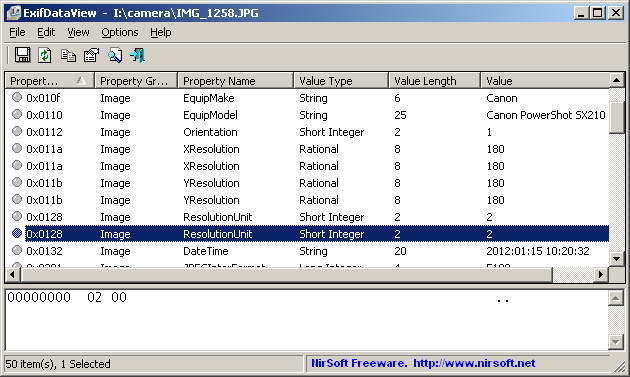
Task: Click the horizontal scrollbar thumb
Action: tap(286, 275)
